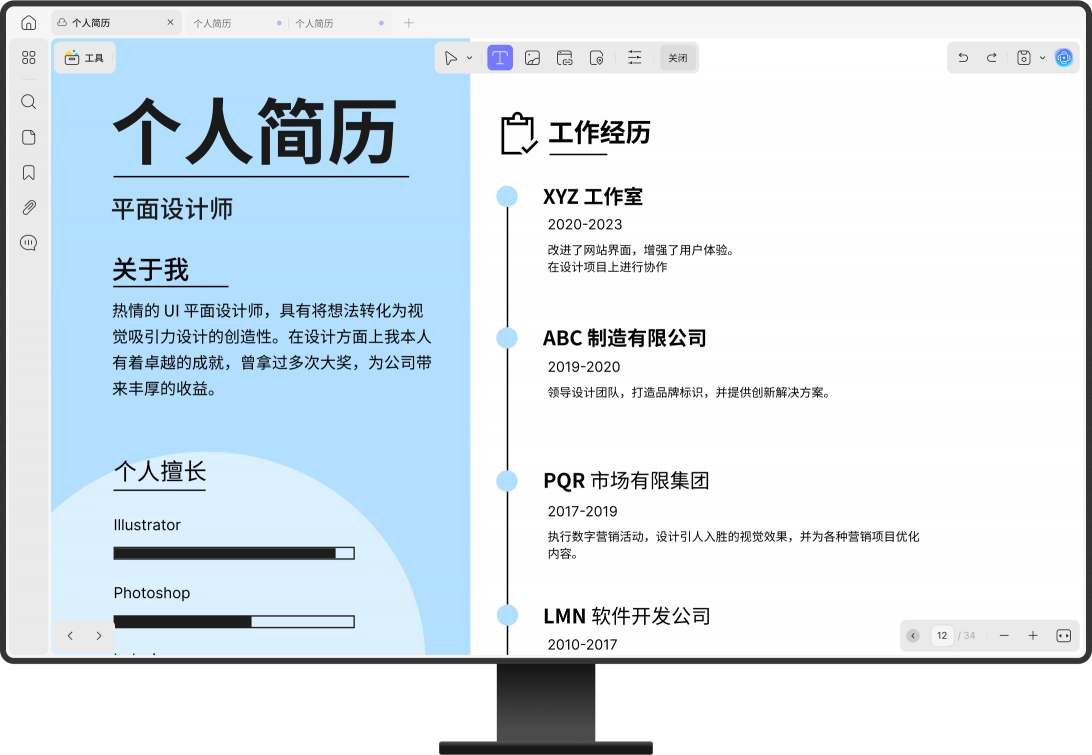Select the image editing tool
The image size is (1092, 755).
(532, 58)
